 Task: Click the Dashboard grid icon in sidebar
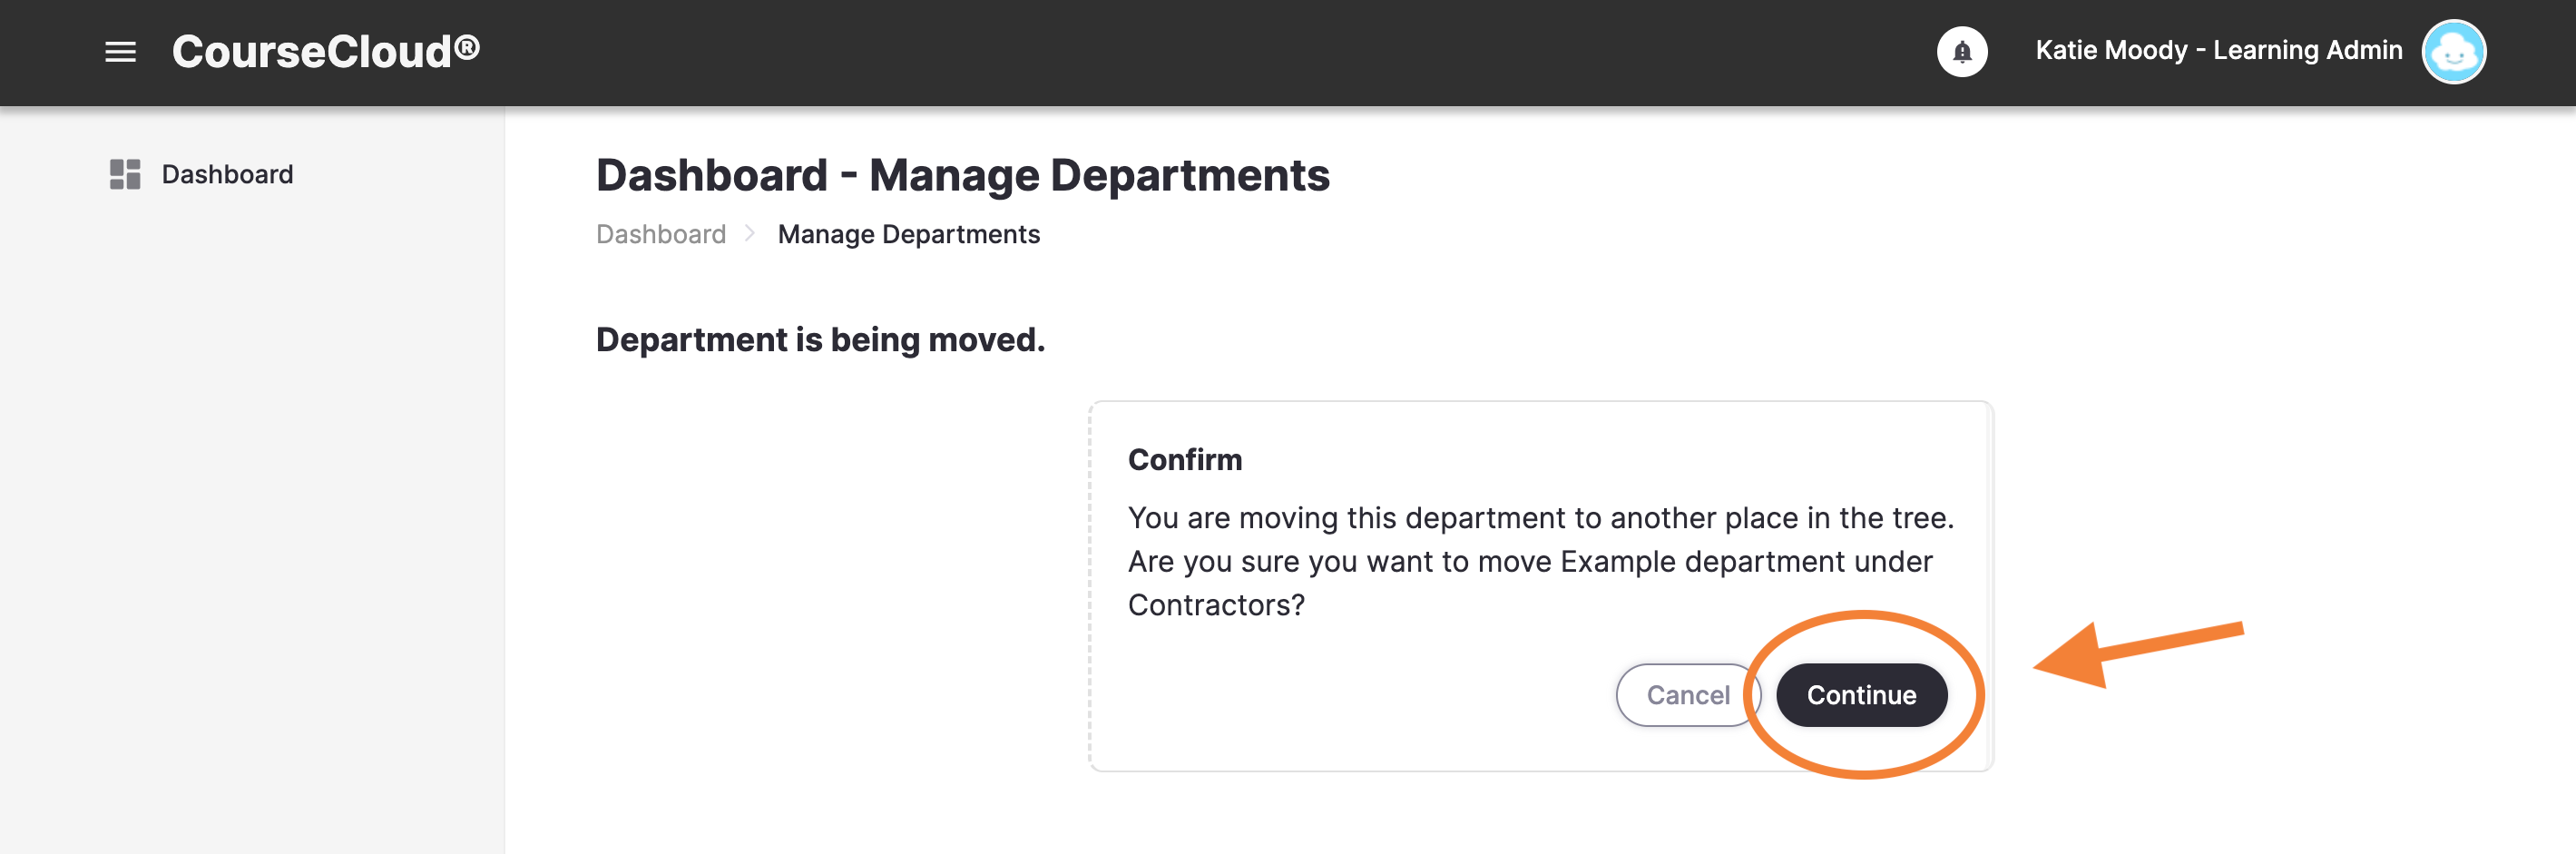point(125,174)
